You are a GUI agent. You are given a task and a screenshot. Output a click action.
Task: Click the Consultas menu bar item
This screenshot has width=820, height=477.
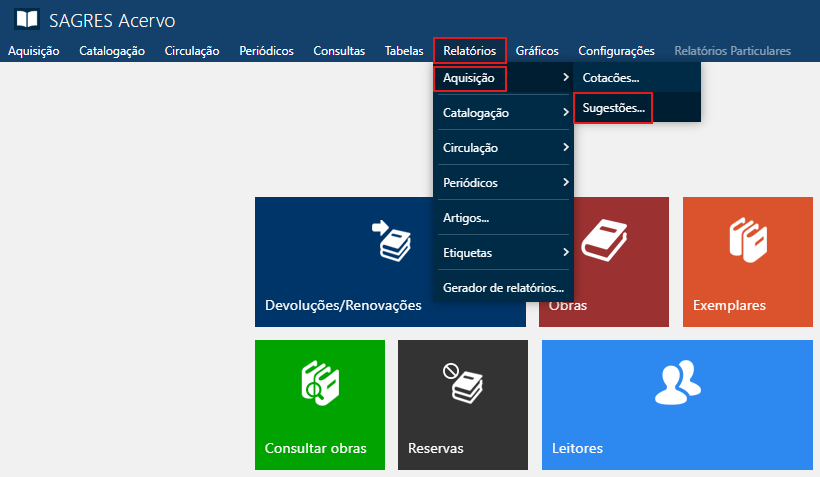339,51
